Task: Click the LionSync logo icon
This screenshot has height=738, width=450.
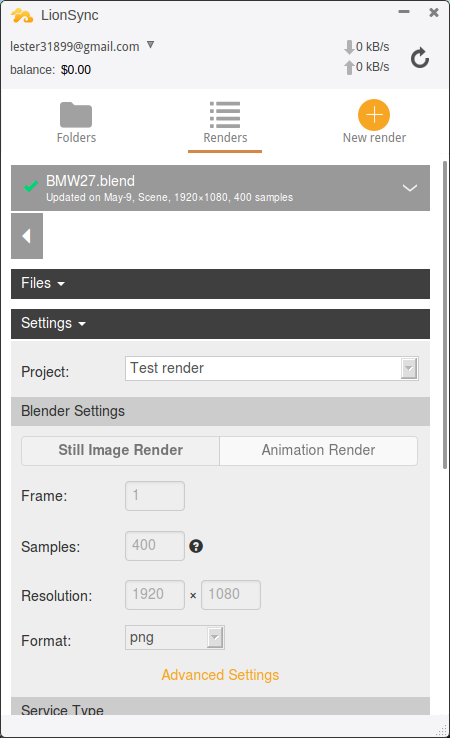Action: (22, 16)
